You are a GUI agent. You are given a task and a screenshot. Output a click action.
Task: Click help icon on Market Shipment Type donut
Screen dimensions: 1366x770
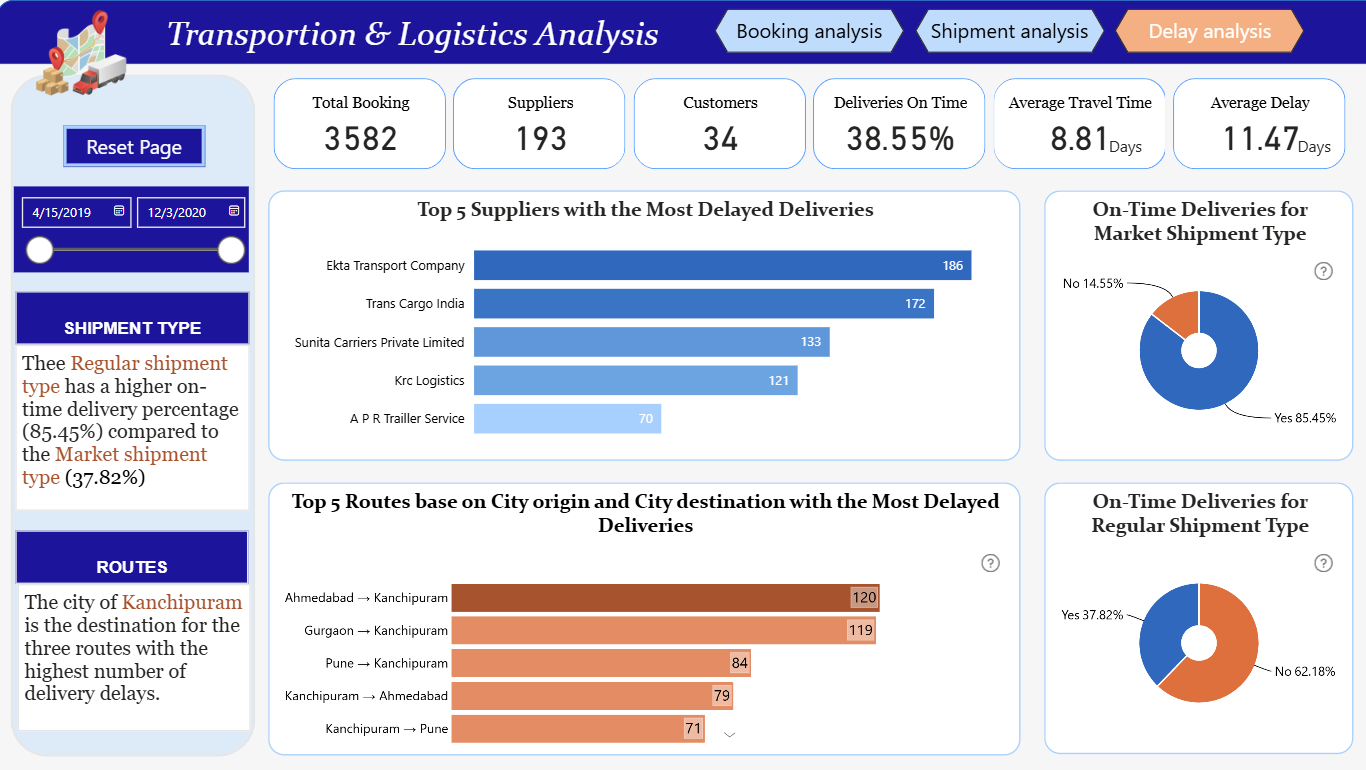pos(1323,271)
